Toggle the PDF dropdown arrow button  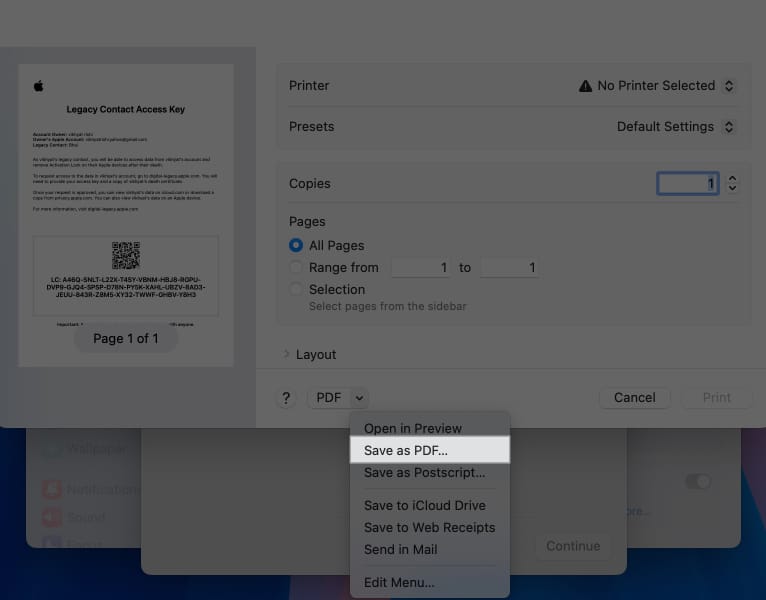359,398
